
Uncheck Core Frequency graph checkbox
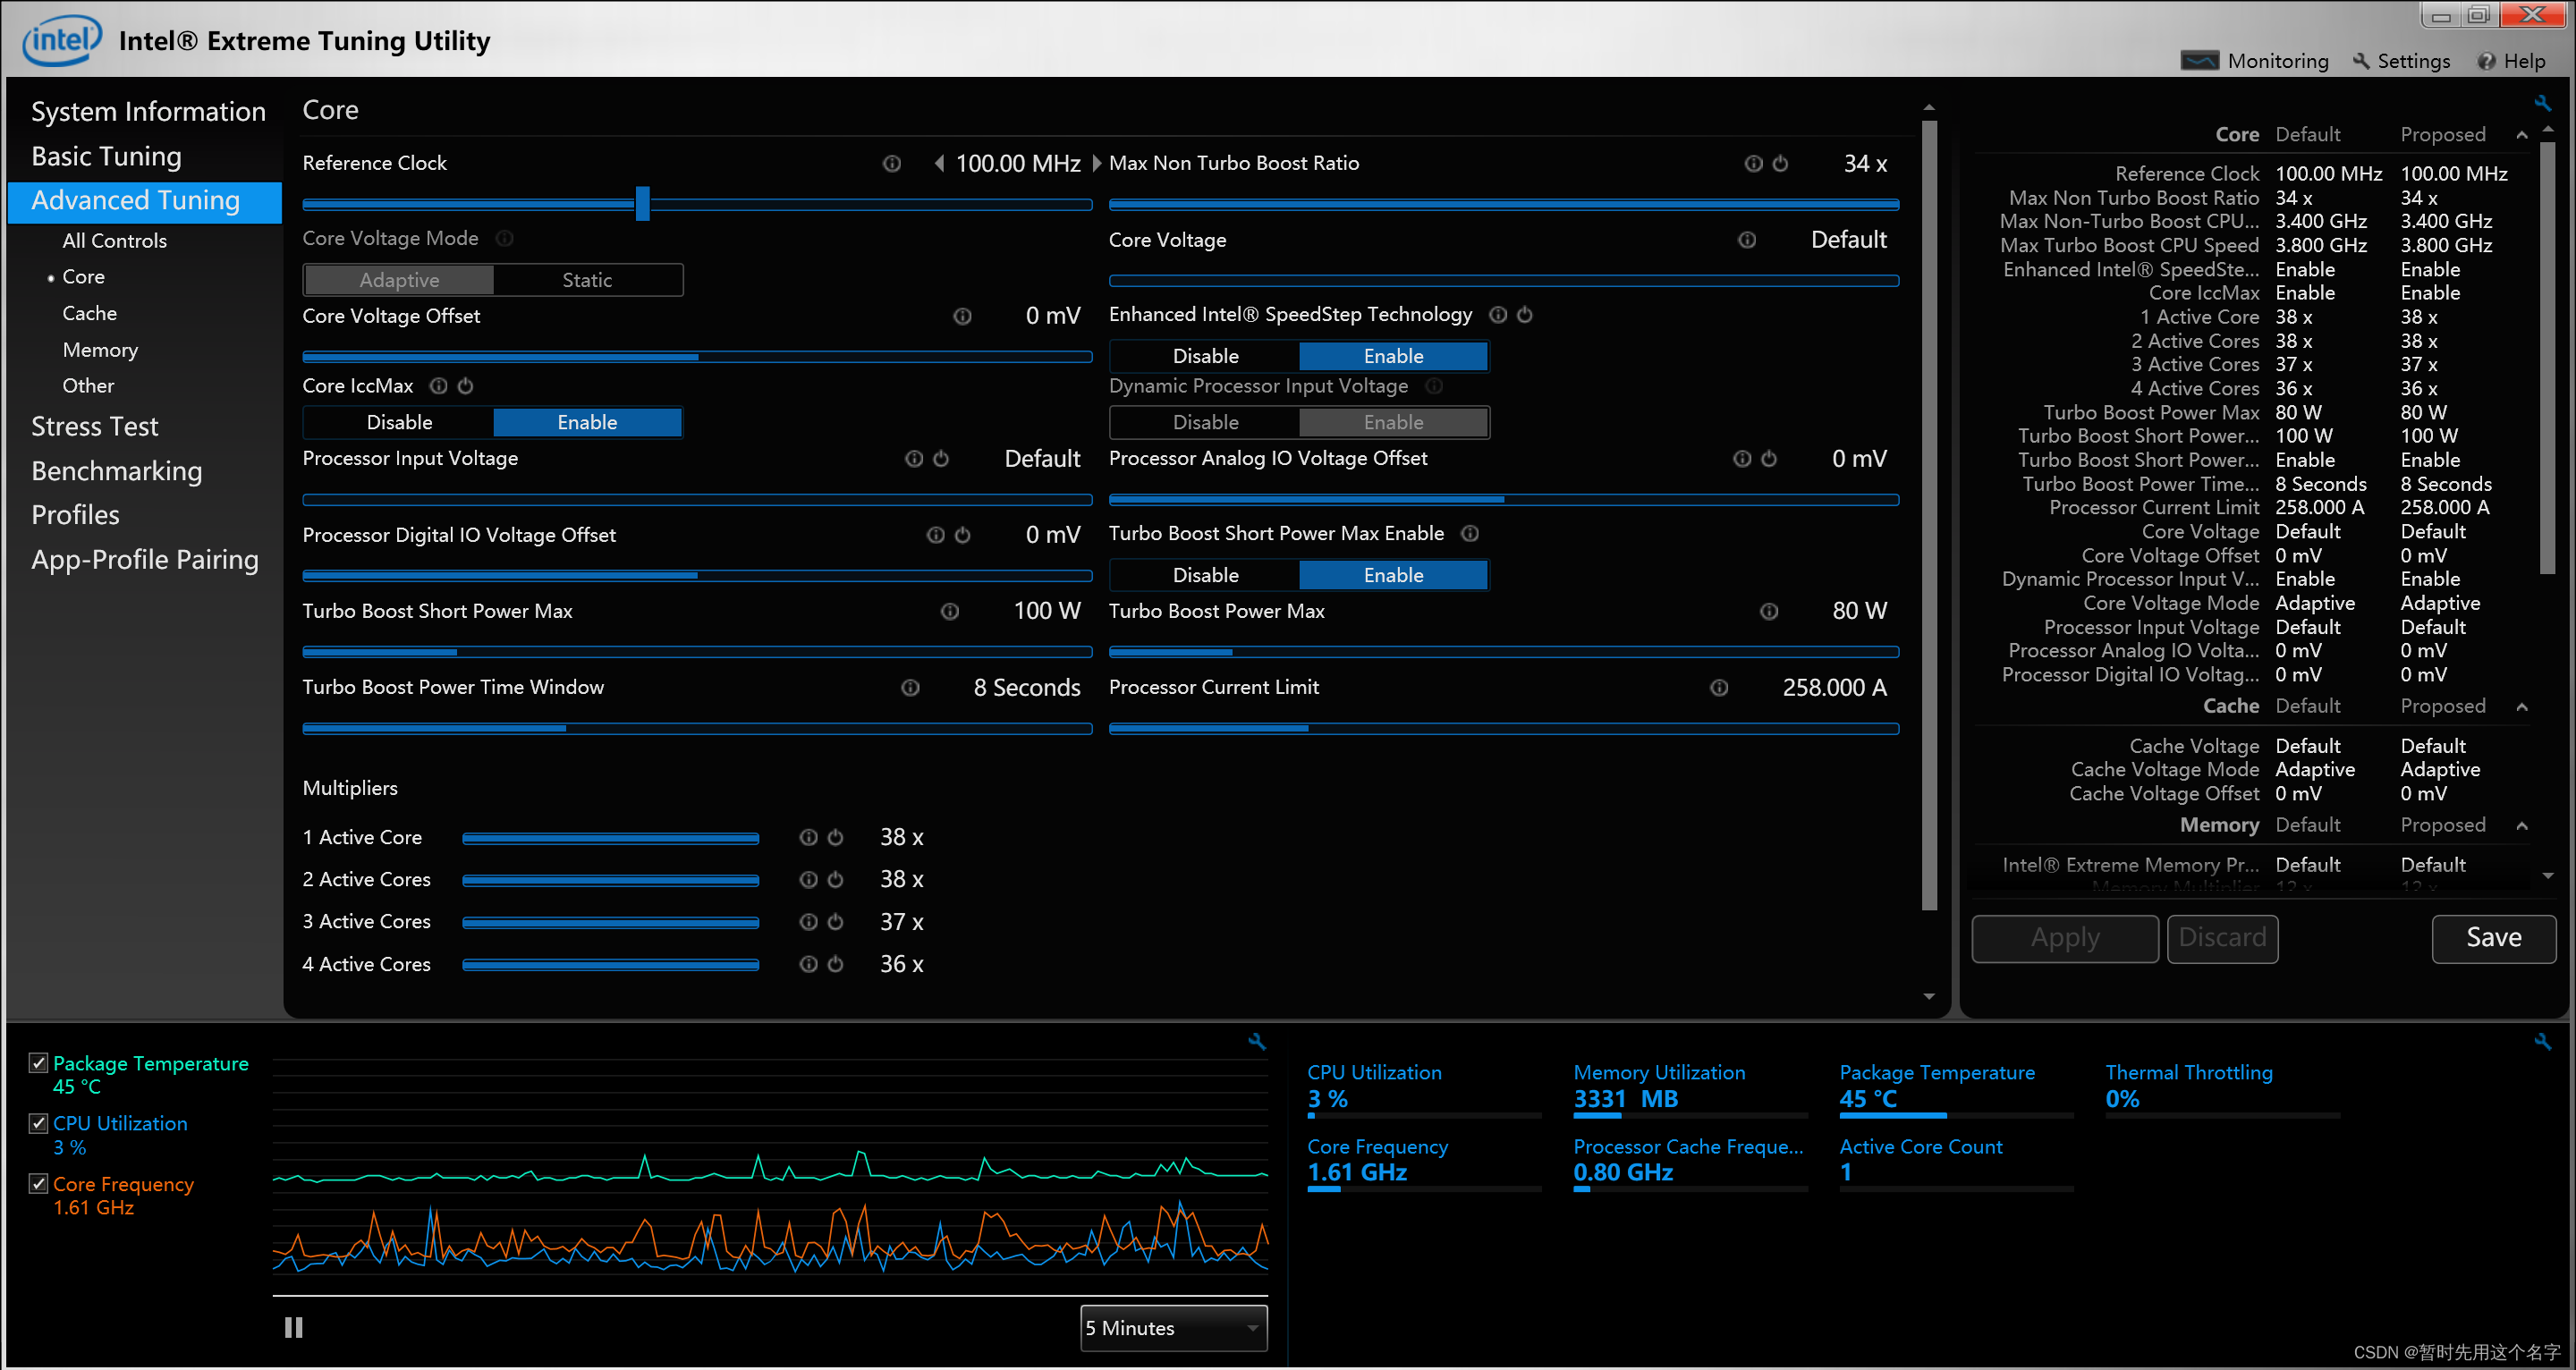coord(39,1184)
